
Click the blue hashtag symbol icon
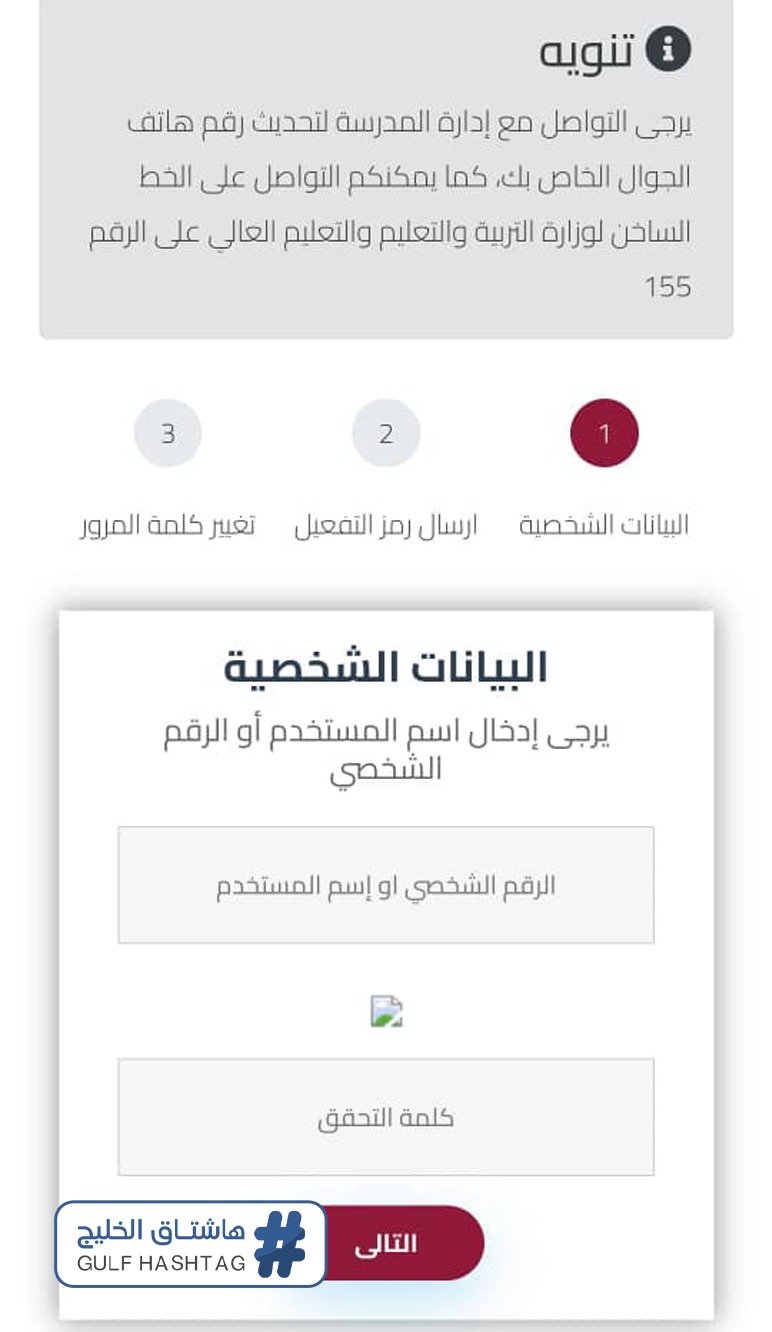coord(280,1243)
